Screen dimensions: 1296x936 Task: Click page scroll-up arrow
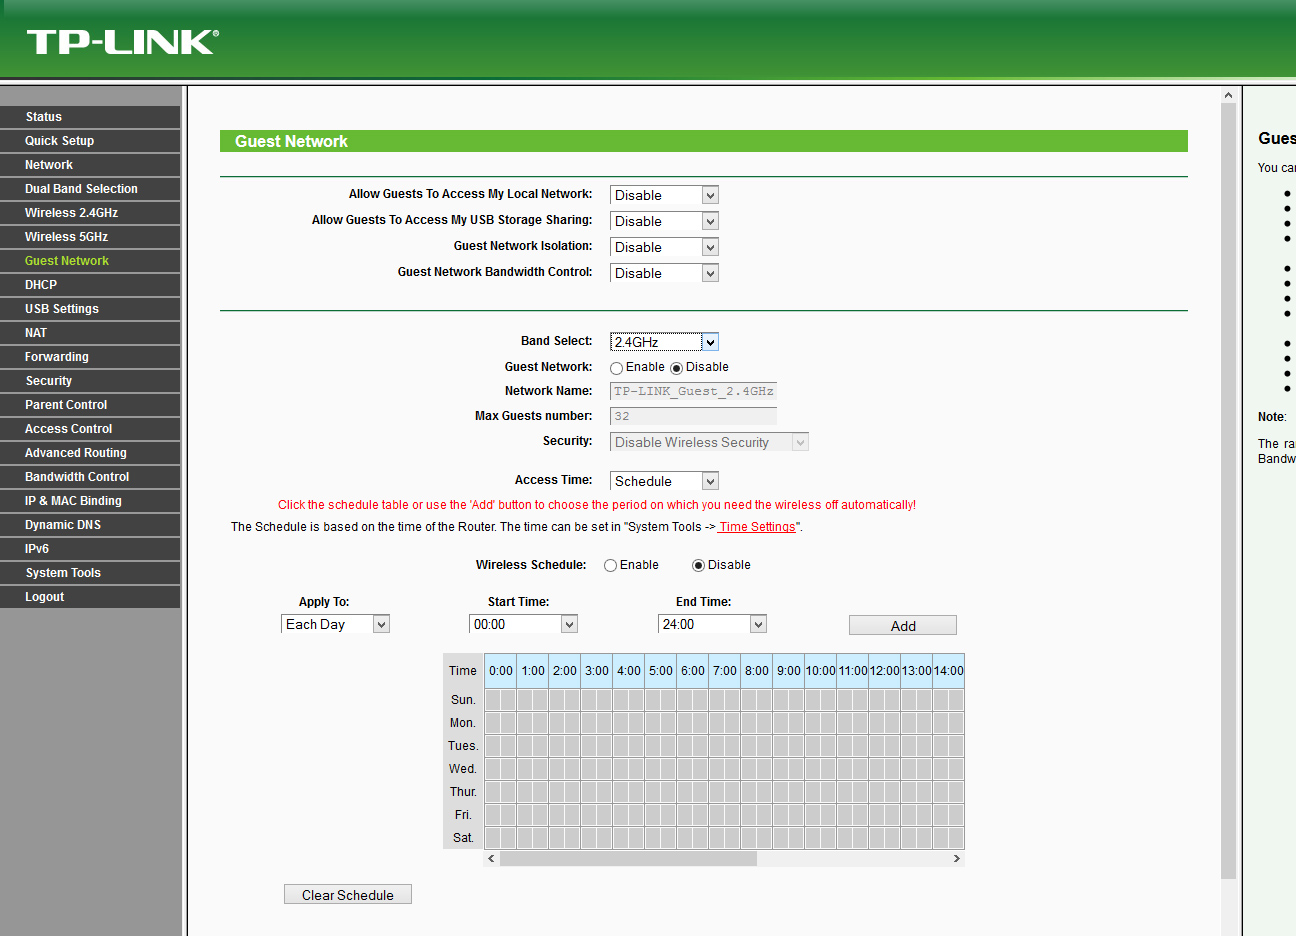coord(1228,96)
